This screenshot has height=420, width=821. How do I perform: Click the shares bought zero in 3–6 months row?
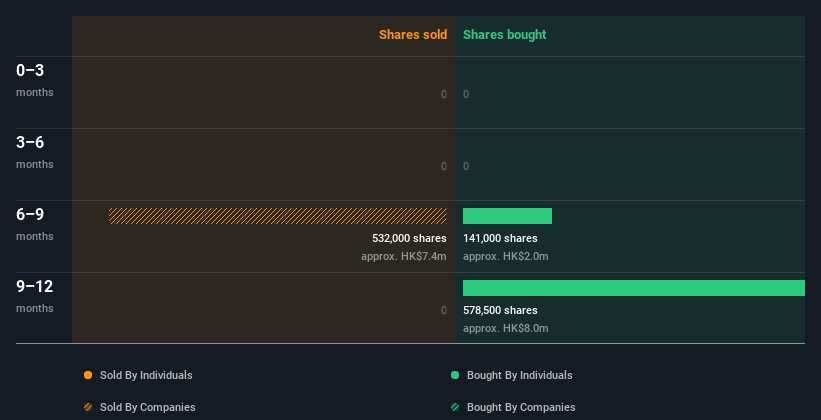(x=466, y=167)
